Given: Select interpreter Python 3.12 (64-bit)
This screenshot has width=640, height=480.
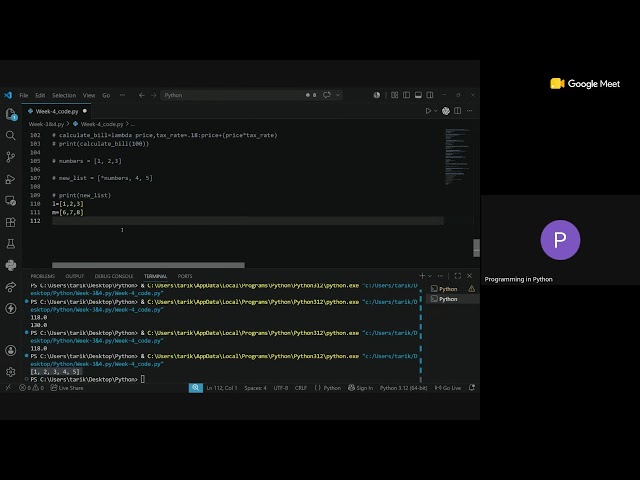Looking at the screenshot, I should click(403, 388).
